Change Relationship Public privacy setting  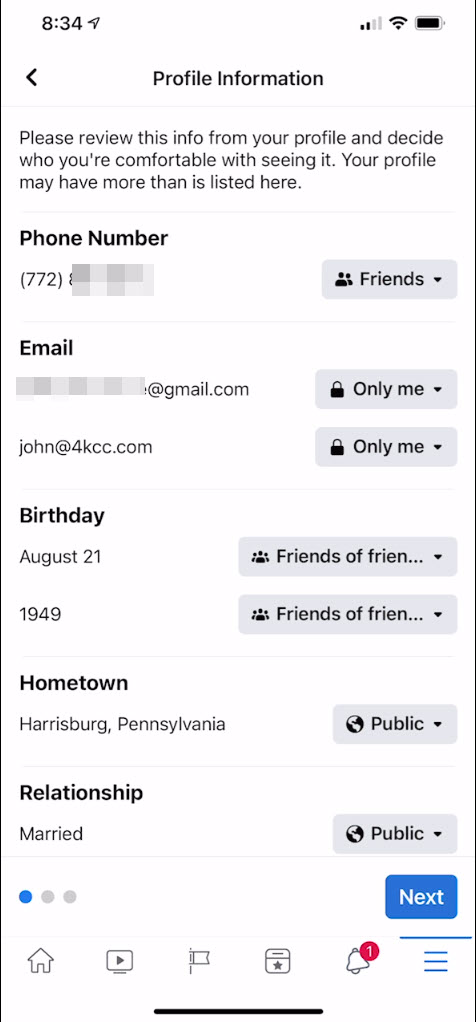point(395,834)
